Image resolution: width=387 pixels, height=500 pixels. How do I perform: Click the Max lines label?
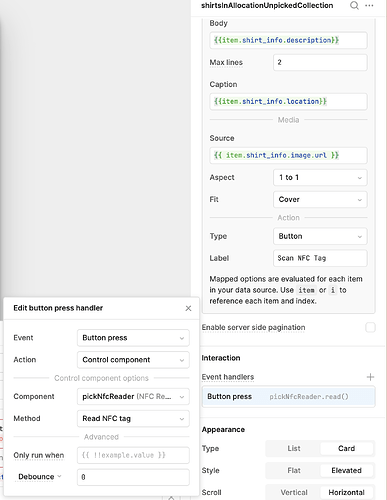pos(226,62)
